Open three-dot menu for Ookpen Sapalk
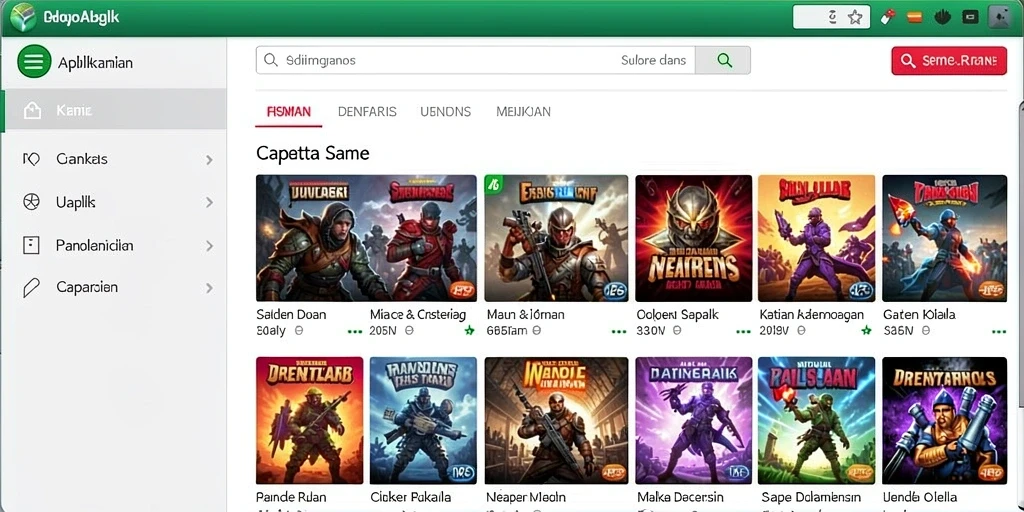This screenshot has height=512, width=1024. click(743, 332)
